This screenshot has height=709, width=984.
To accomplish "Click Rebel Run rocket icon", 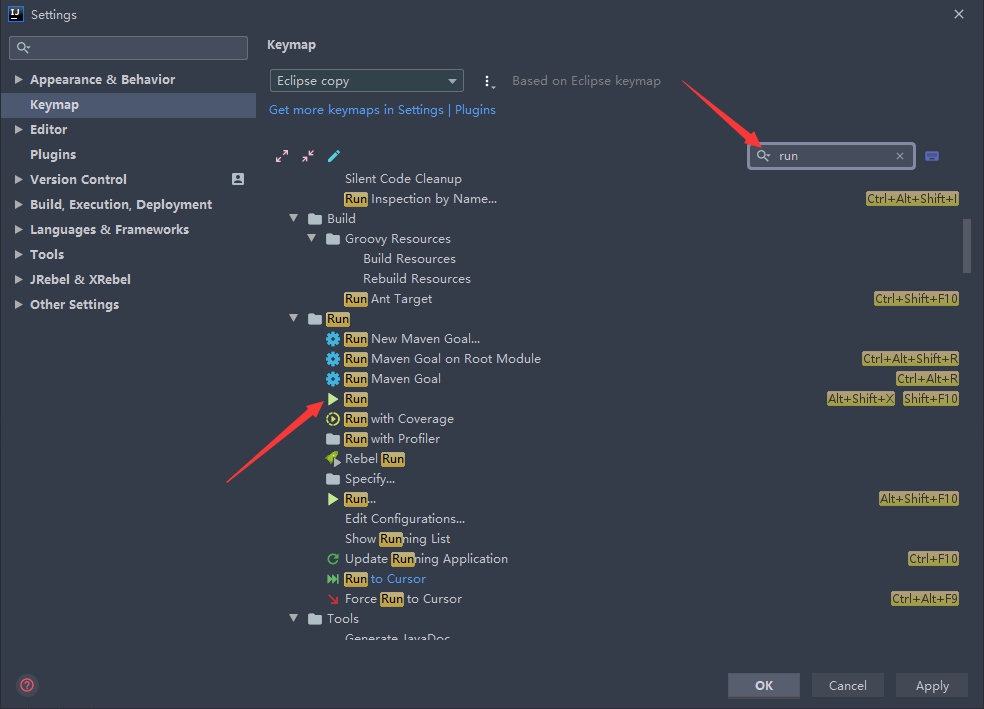I will point(333,459).
